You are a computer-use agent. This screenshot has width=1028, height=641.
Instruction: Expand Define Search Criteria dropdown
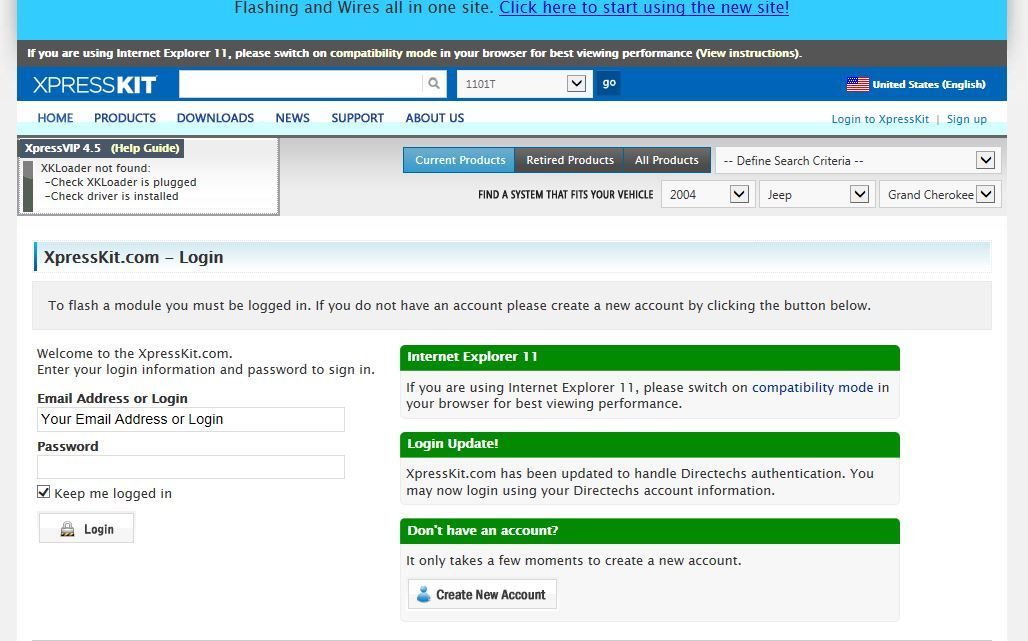[856, 160]
